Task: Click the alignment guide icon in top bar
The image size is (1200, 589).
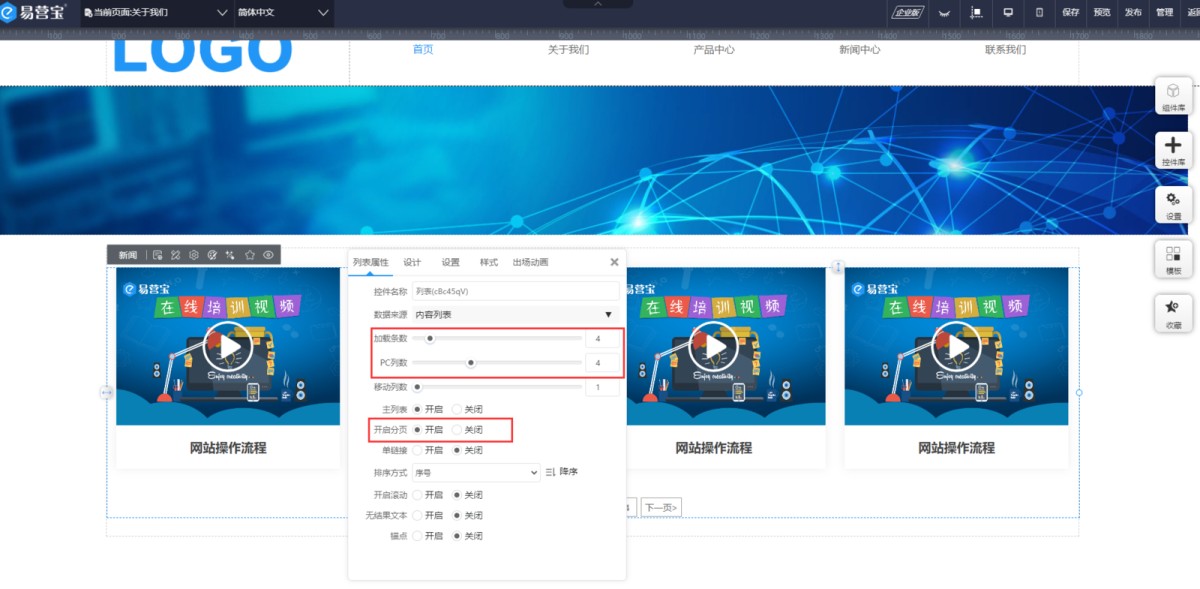Action: click(x=977, y=12)
